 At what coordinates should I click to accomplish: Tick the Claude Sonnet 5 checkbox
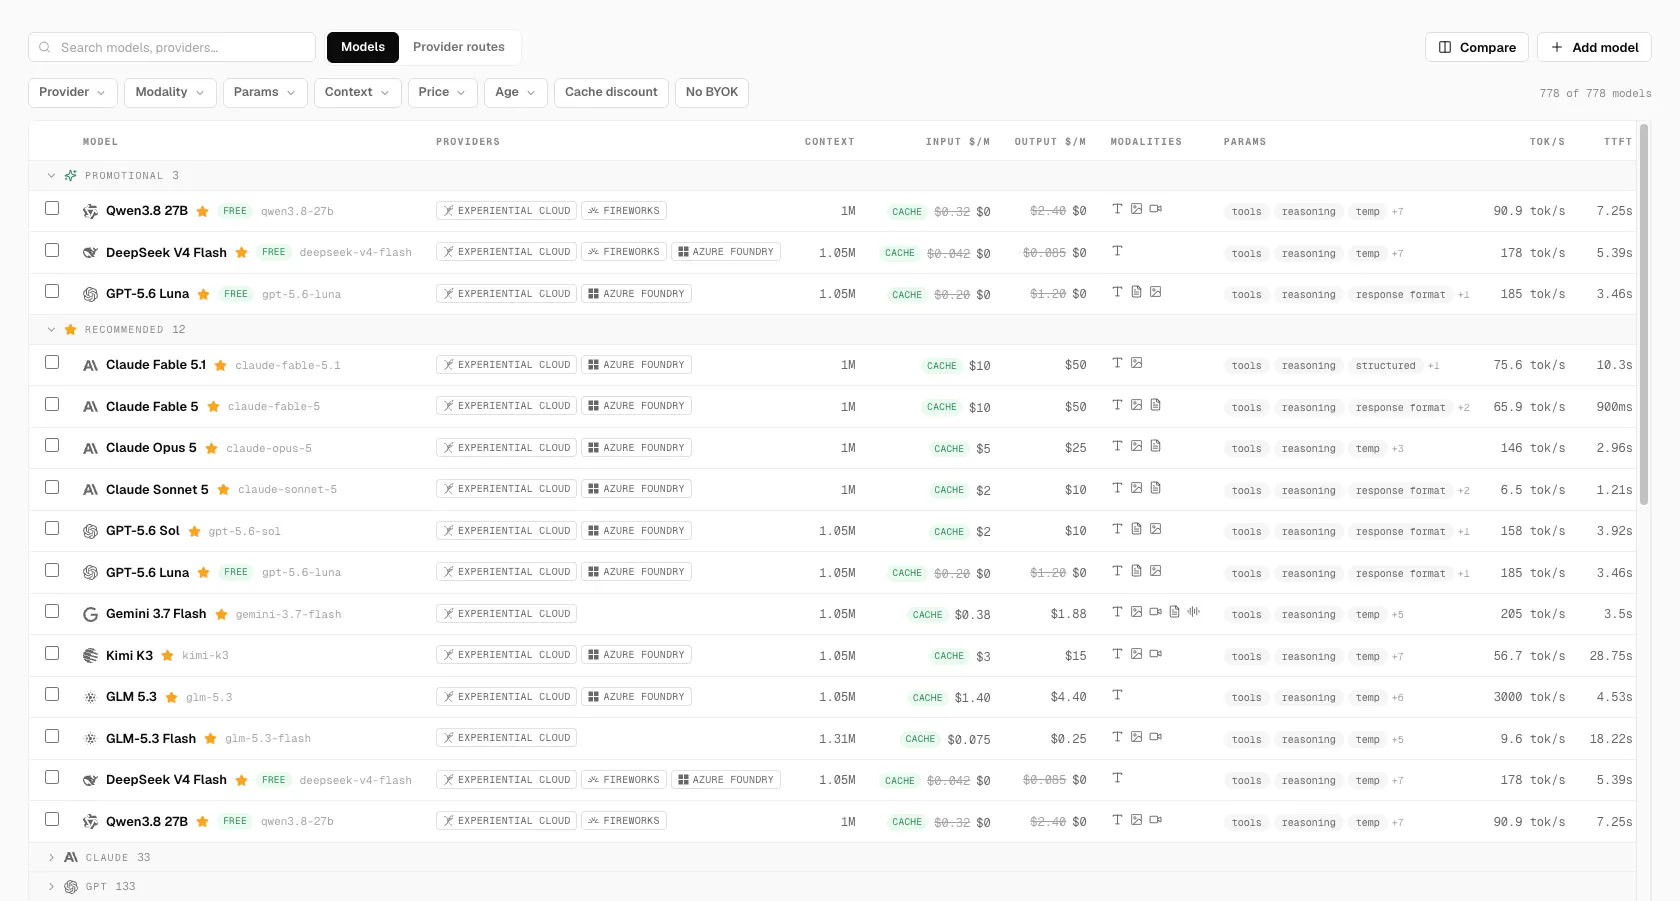[x=52, y=487]
